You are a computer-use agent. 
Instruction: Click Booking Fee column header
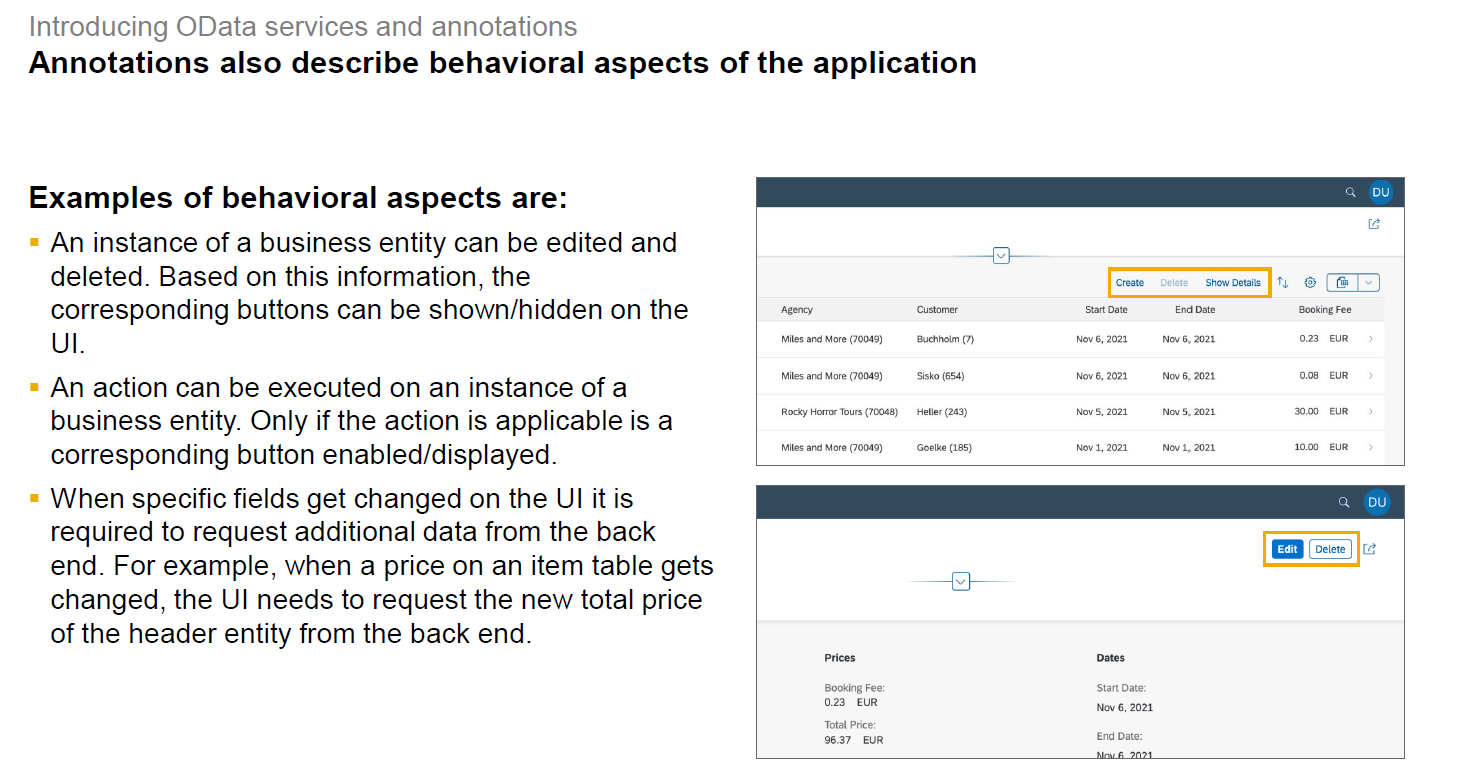click(x=1325, y=310)
